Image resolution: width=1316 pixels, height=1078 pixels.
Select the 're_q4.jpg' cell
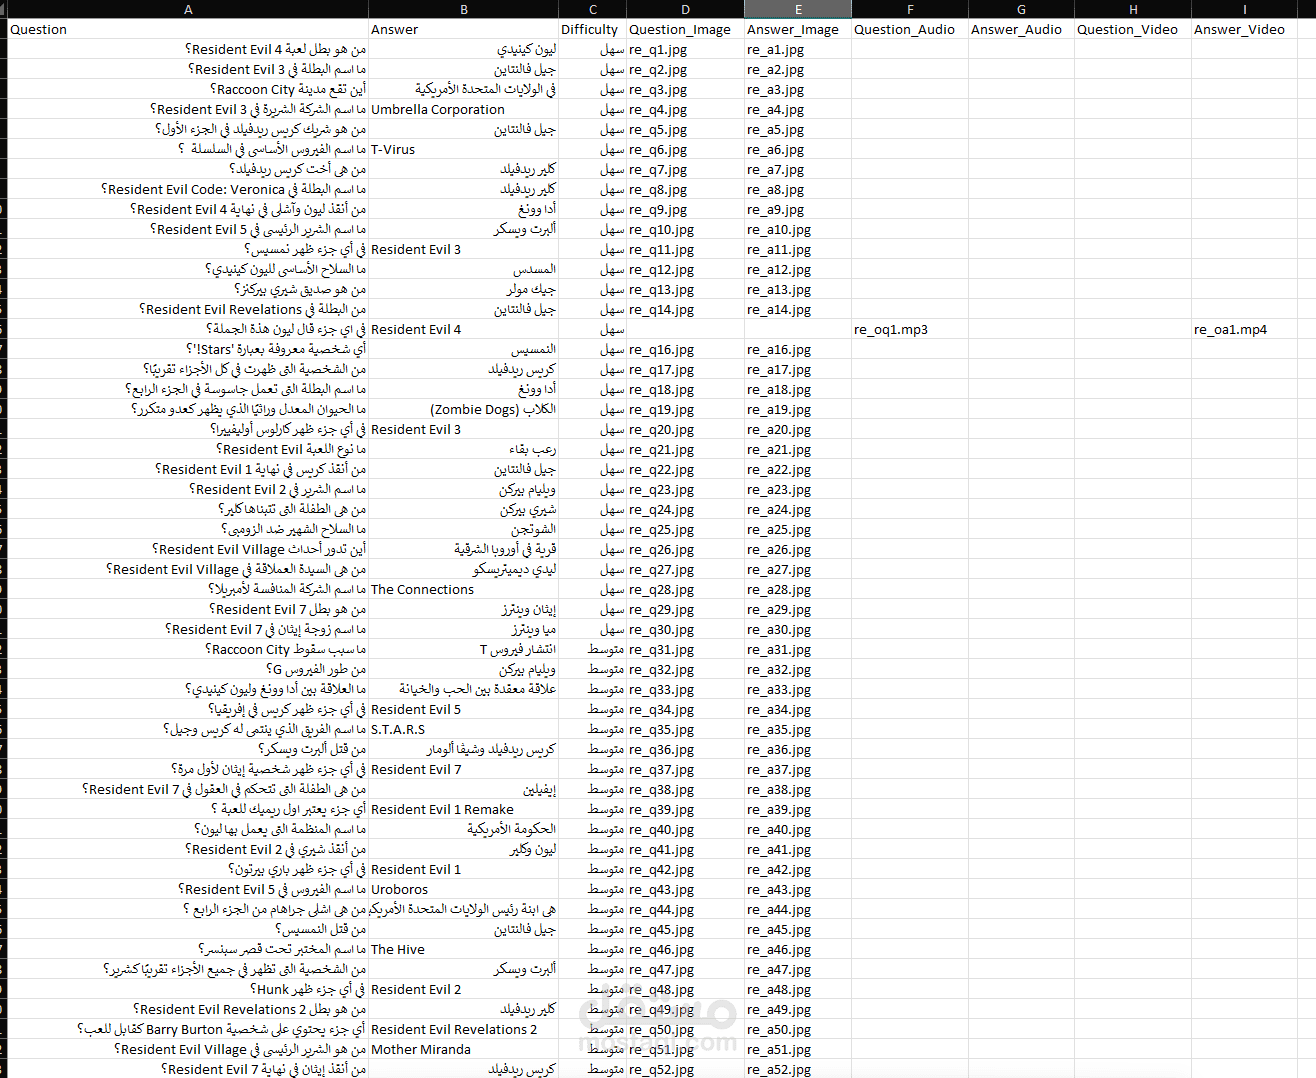pyautogui.click(x=685, y=109)
